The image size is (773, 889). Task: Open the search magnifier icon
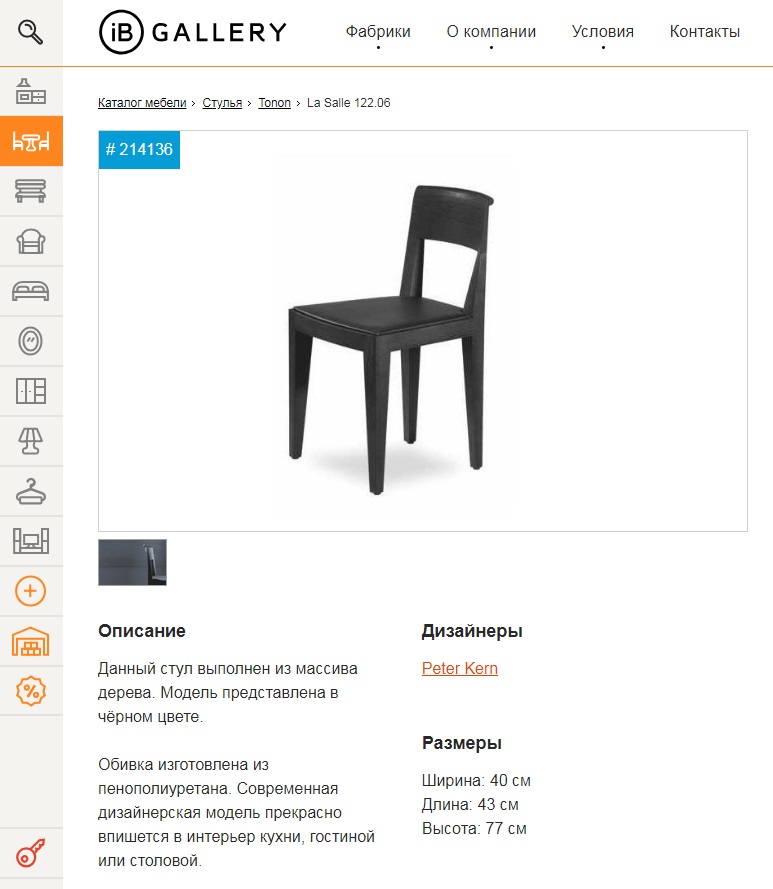[x=31, y=32]
